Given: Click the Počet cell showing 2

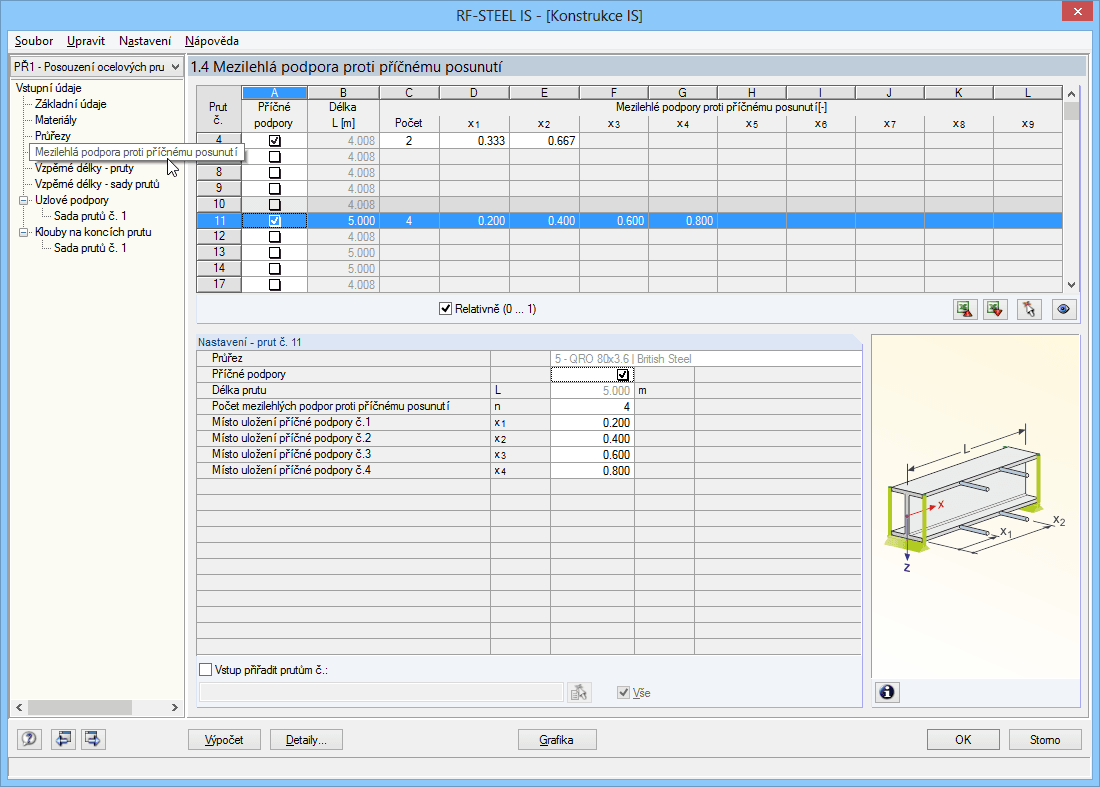Looking at the screenshot, I should 409,141.
